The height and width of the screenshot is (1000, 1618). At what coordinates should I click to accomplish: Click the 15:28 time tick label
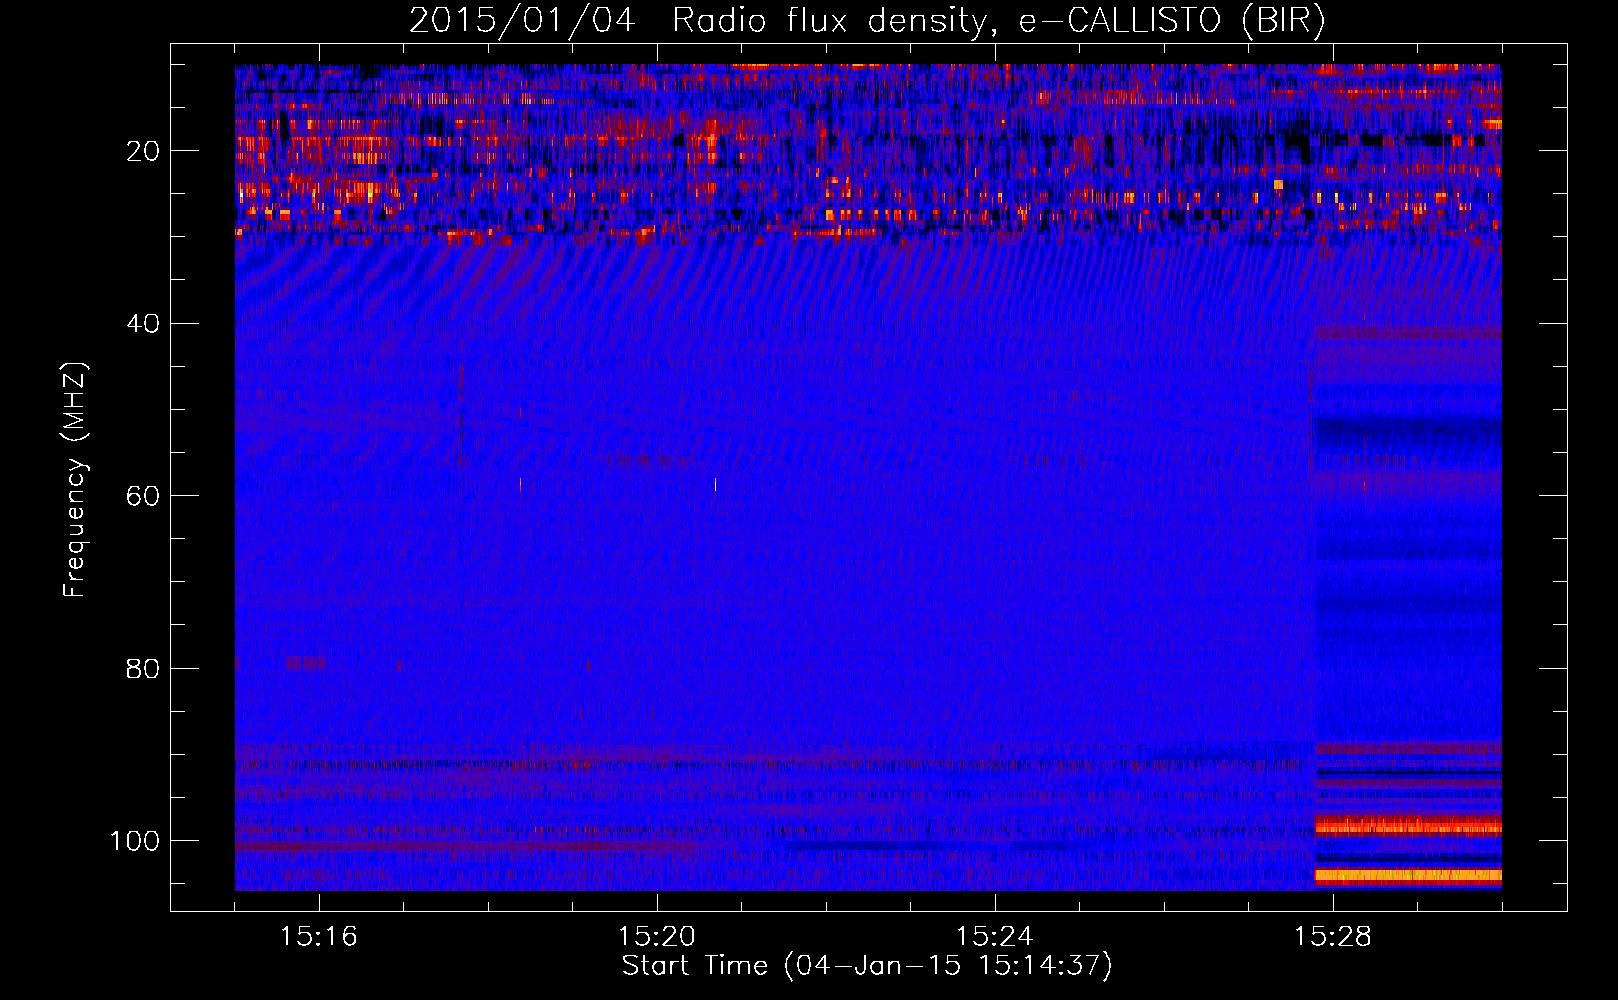click(1333, 937)
